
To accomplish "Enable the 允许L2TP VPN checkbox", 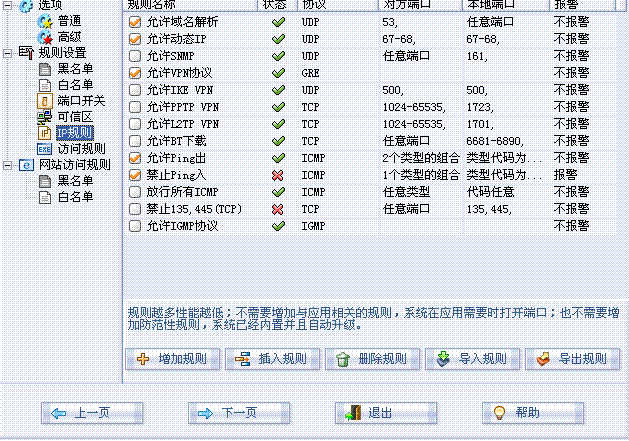I will (x=135, y=124).
